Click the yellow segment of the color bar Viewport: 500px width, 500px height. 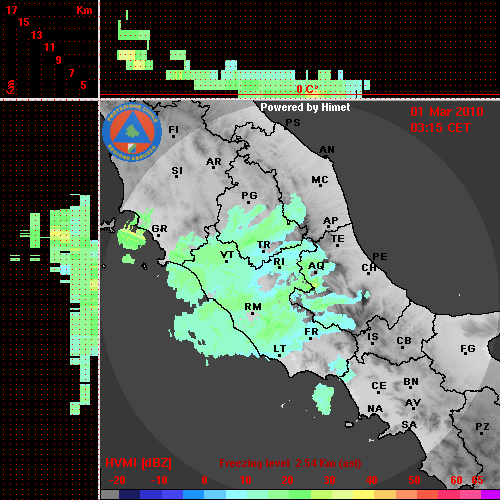tap(363, 495)
